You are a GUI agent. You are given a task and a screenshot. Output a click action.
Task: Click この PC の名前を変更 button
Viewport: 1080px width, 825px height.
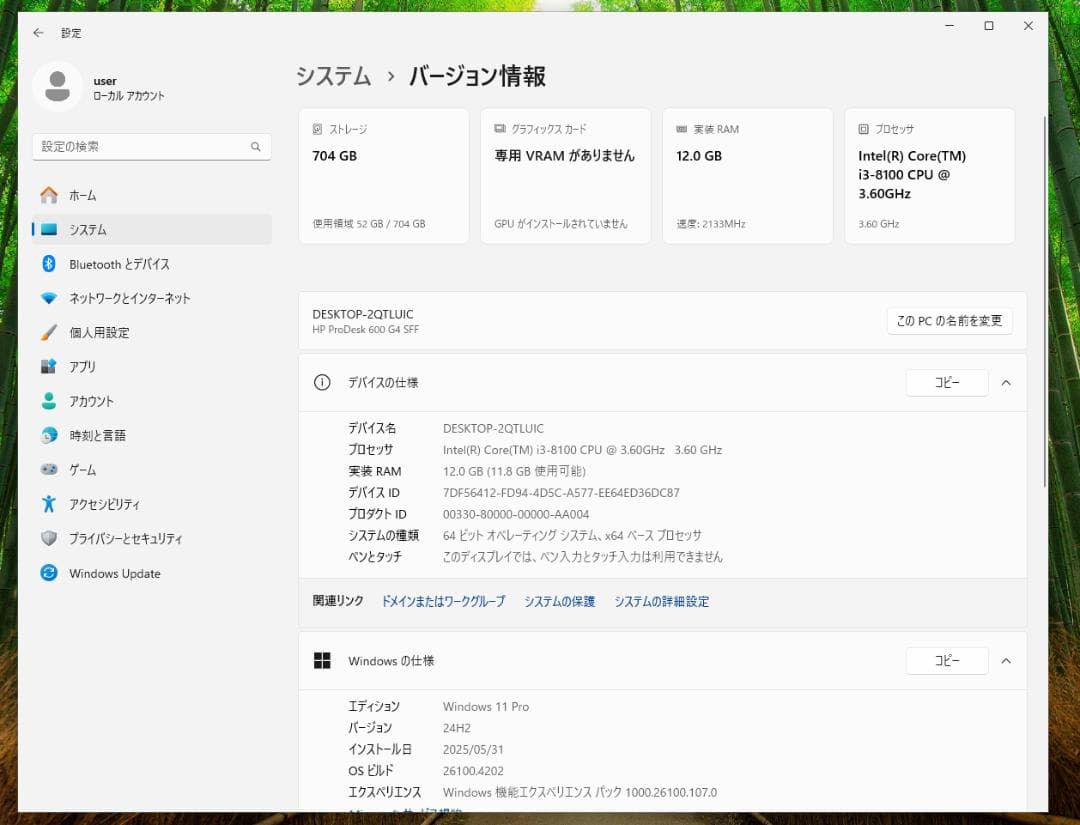(948, 321)
